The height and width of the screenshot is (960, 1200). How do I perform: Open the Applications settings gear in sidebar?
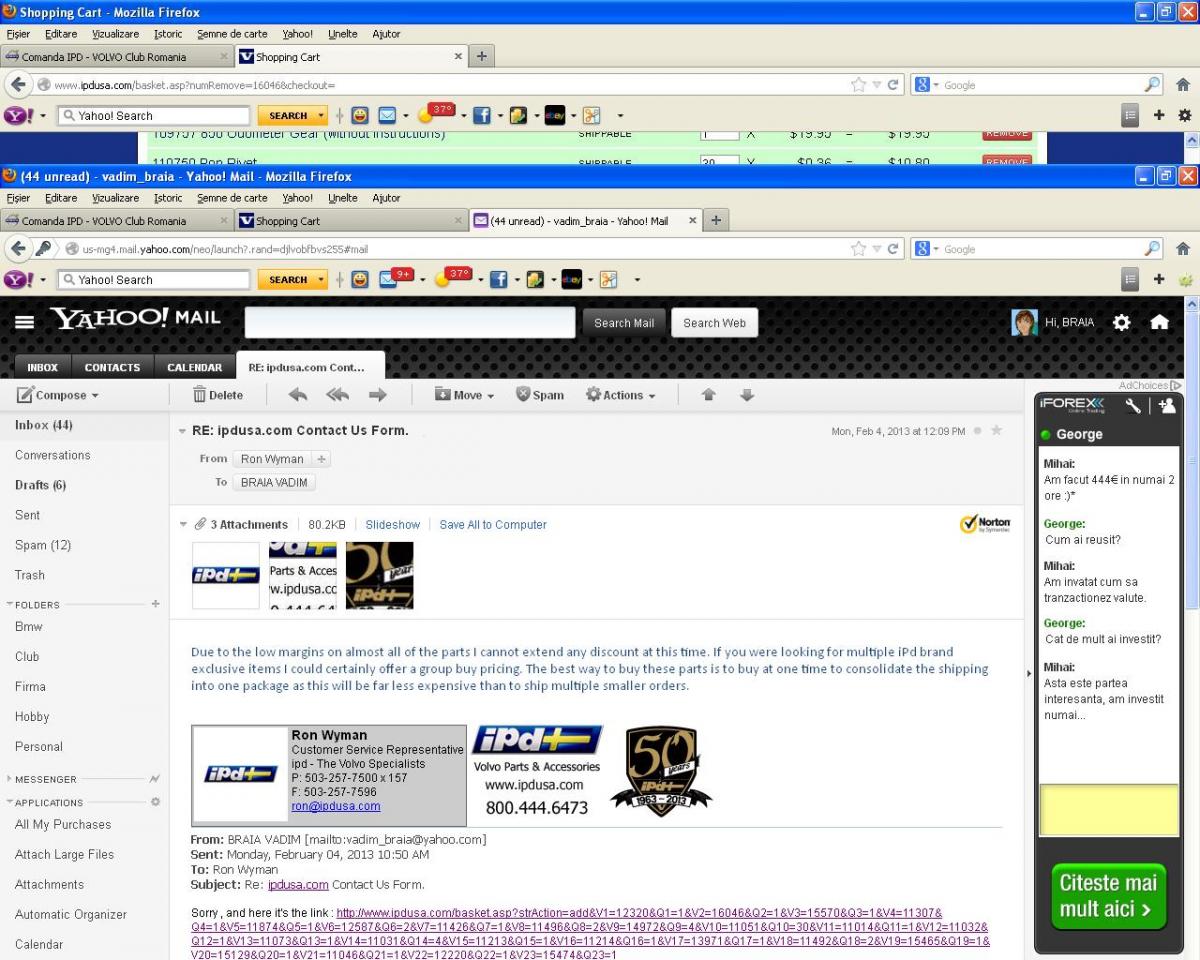coord(155,802)
